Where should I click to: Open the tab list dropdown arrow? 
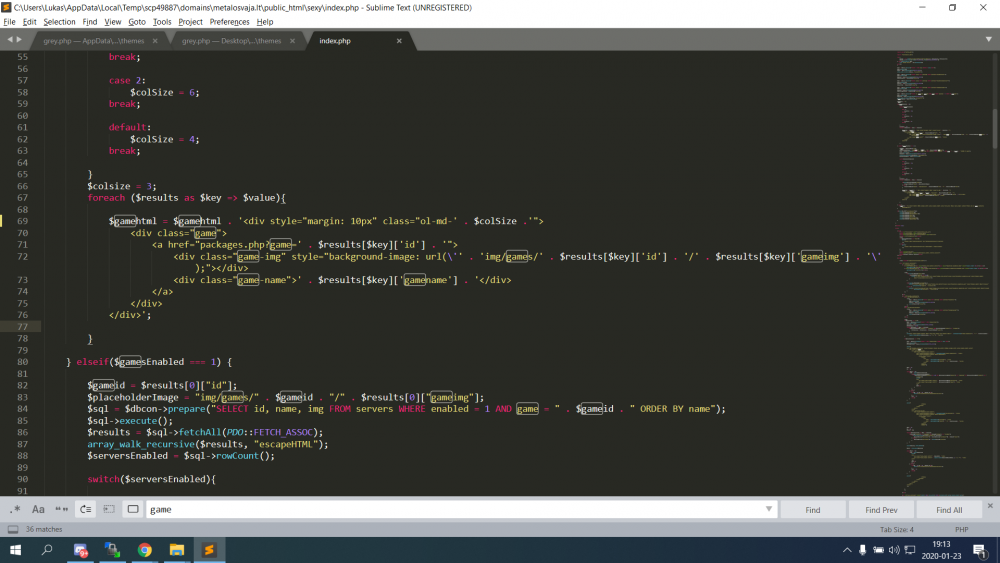989,40
